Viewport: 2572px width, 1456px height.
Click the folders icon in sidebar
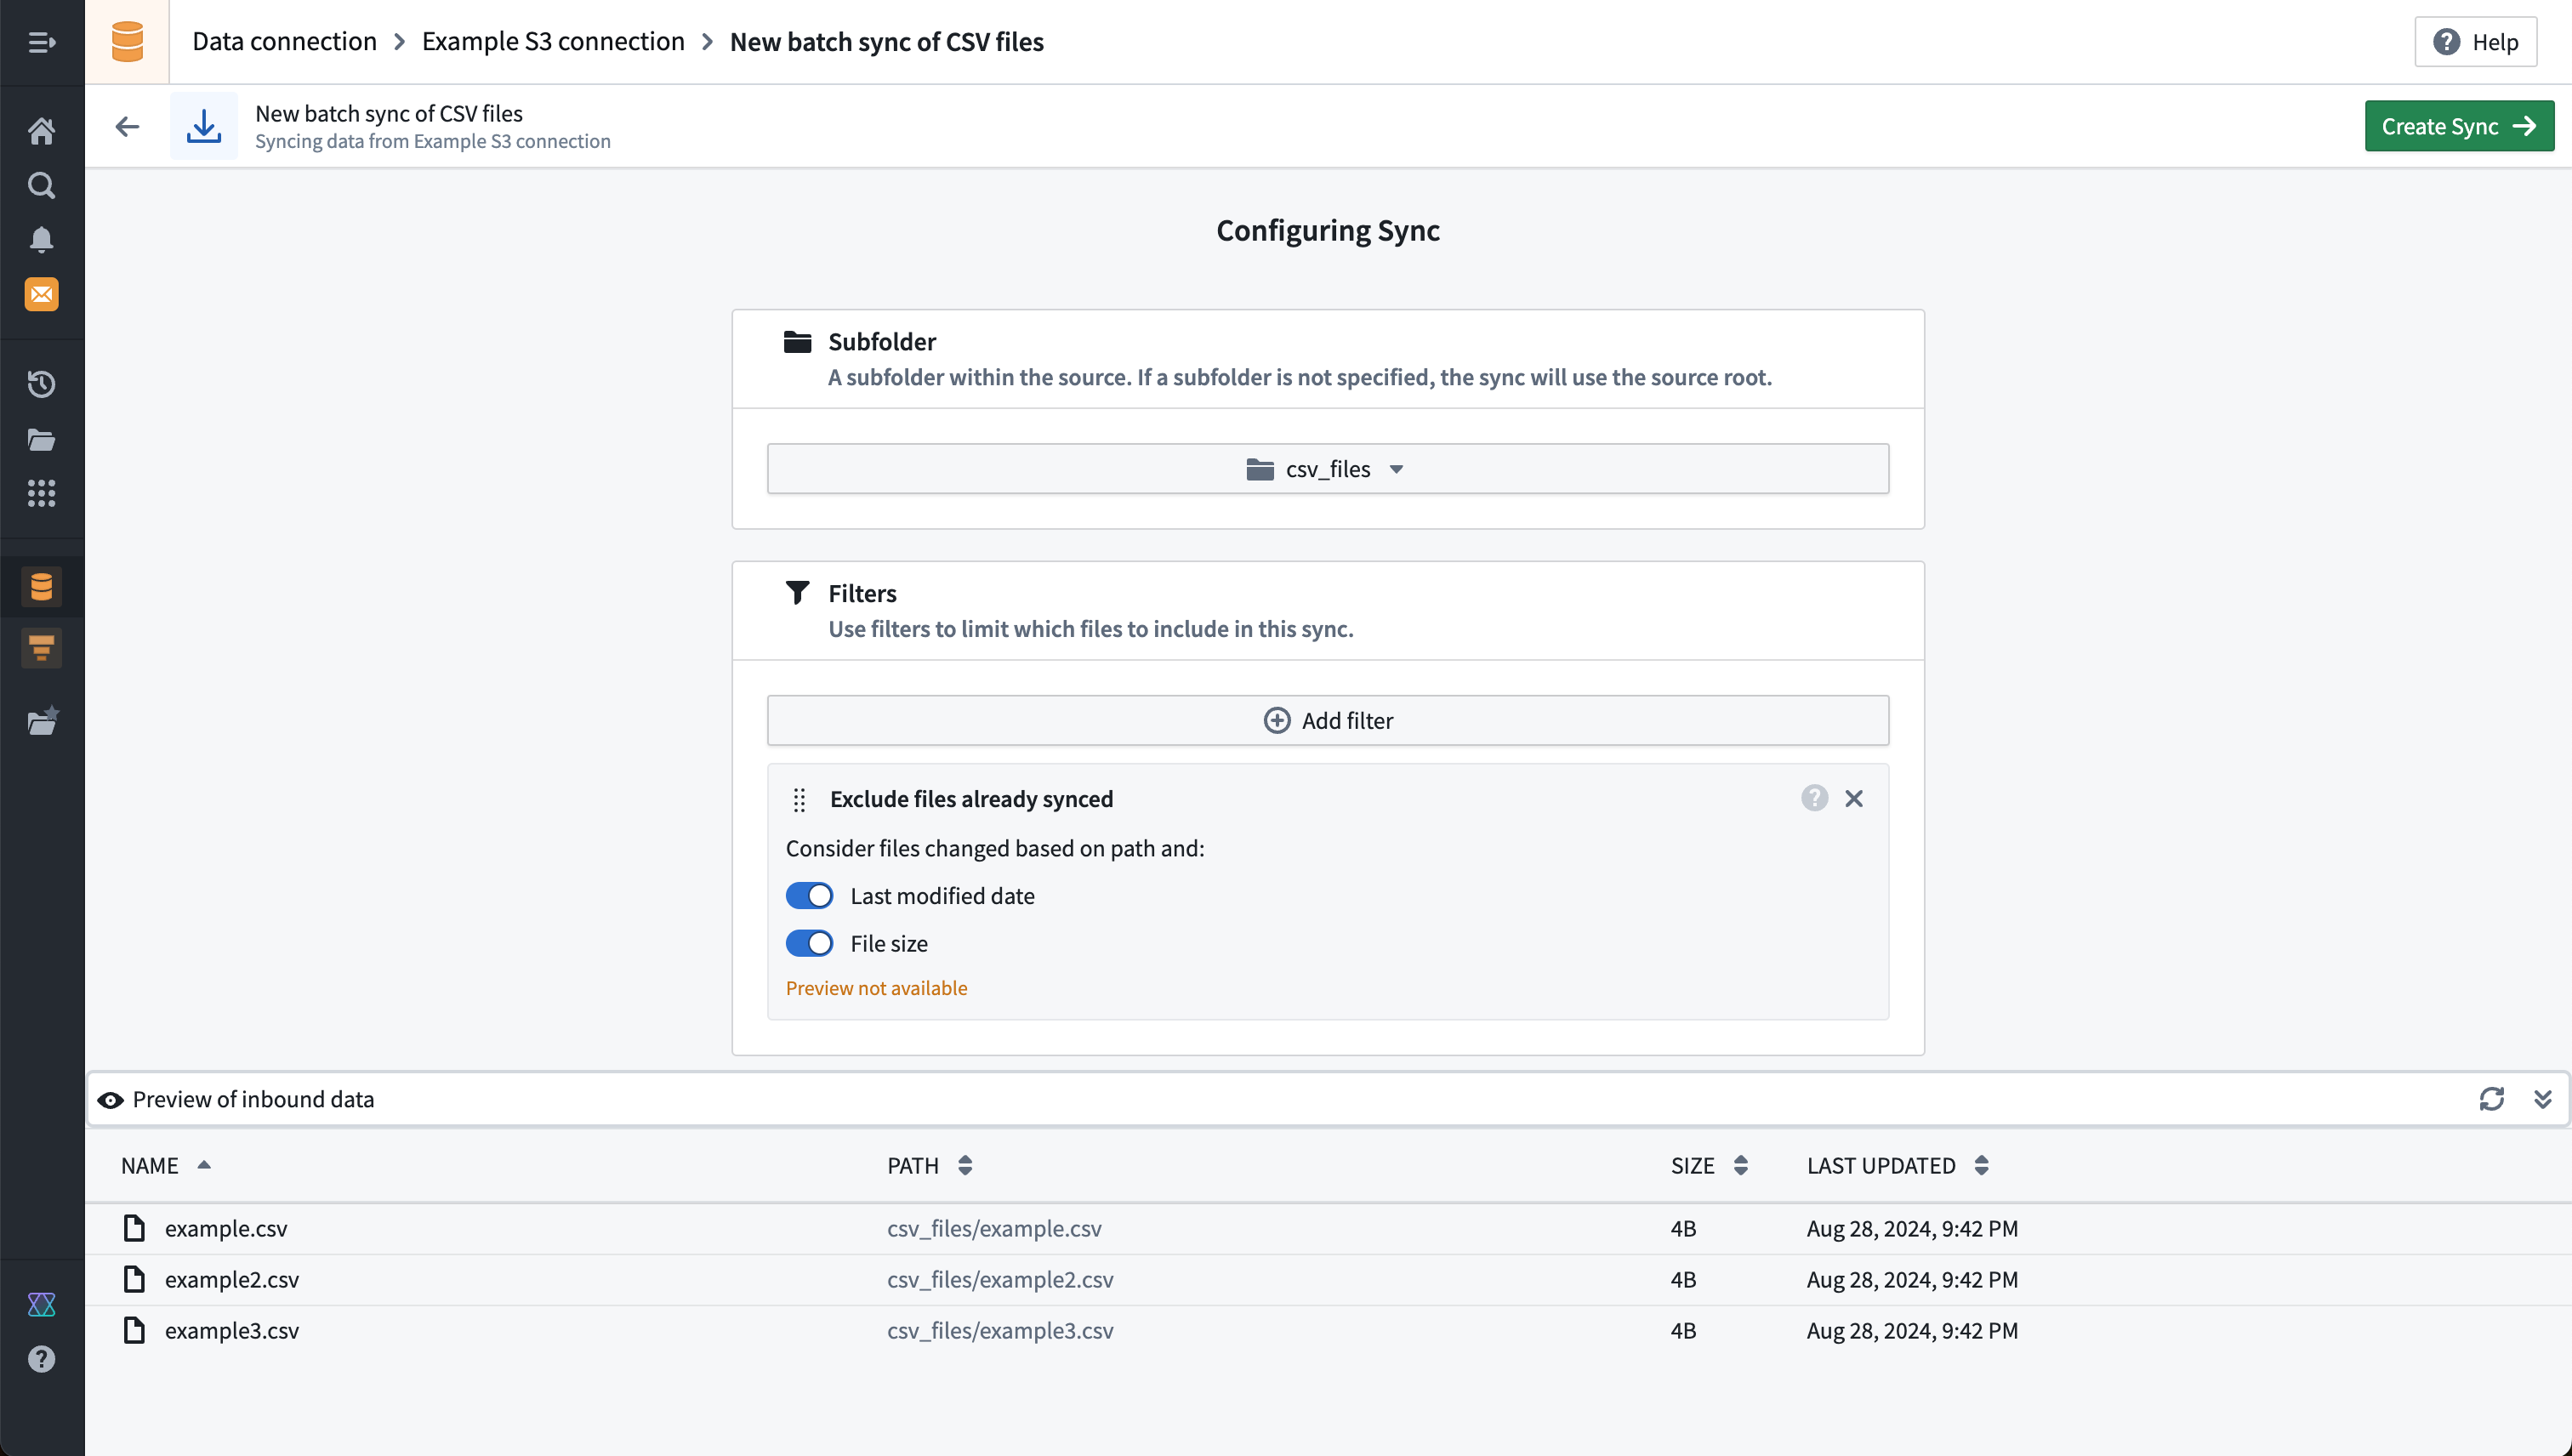pos(43,438)
